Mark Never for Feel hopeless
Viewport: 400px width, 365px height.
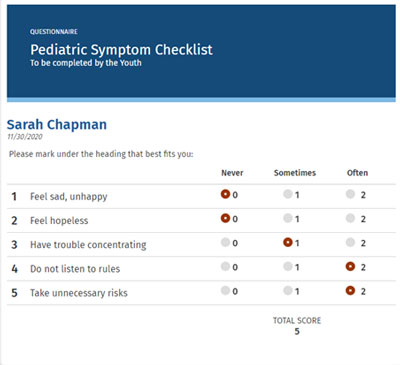[x=225, y=218]
